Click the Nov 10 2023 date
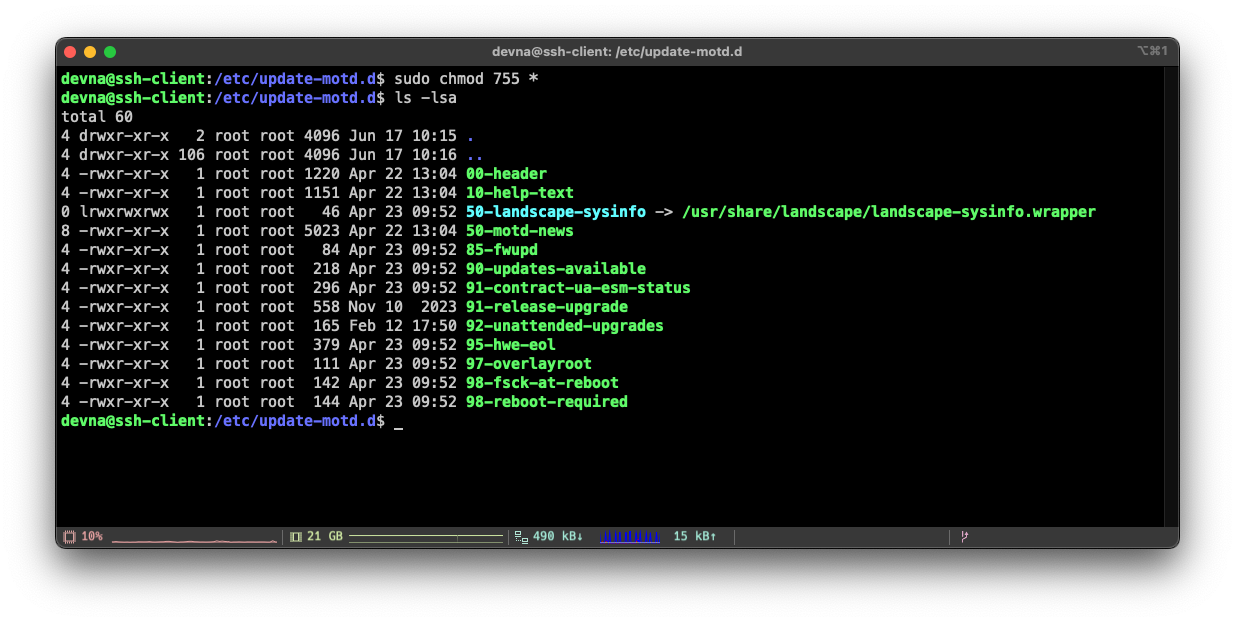This screenshot has width=1235, height=622. point(403,307)
